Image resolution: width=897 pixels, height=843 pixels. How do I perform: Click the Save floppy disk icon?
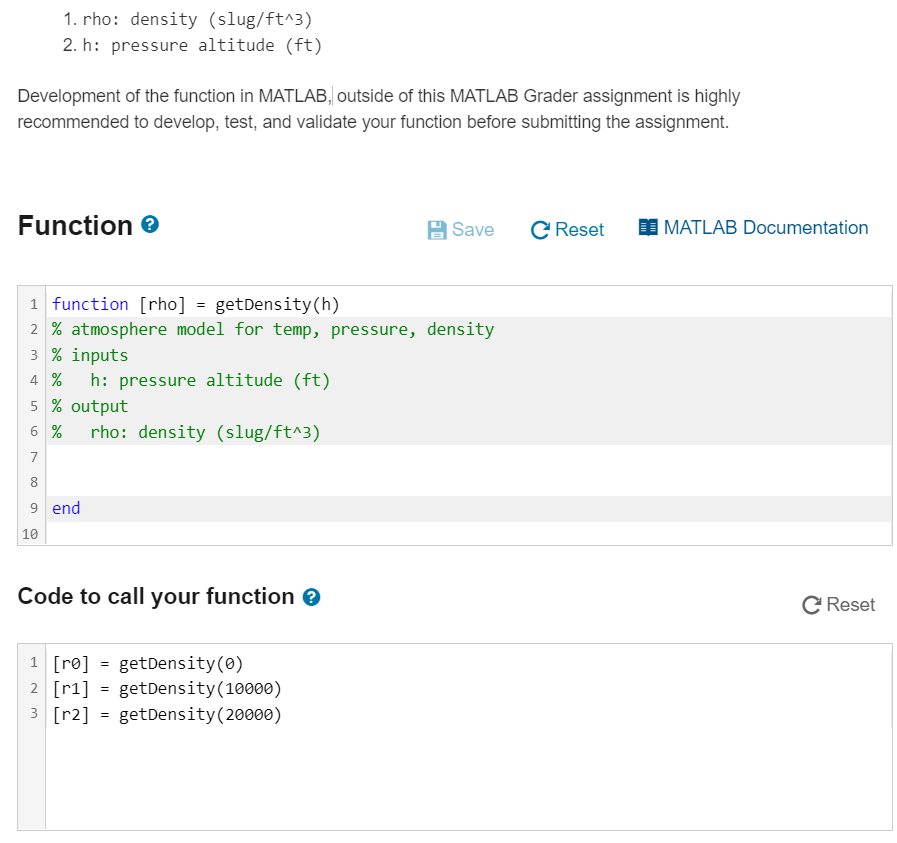(x=437, y=230)
